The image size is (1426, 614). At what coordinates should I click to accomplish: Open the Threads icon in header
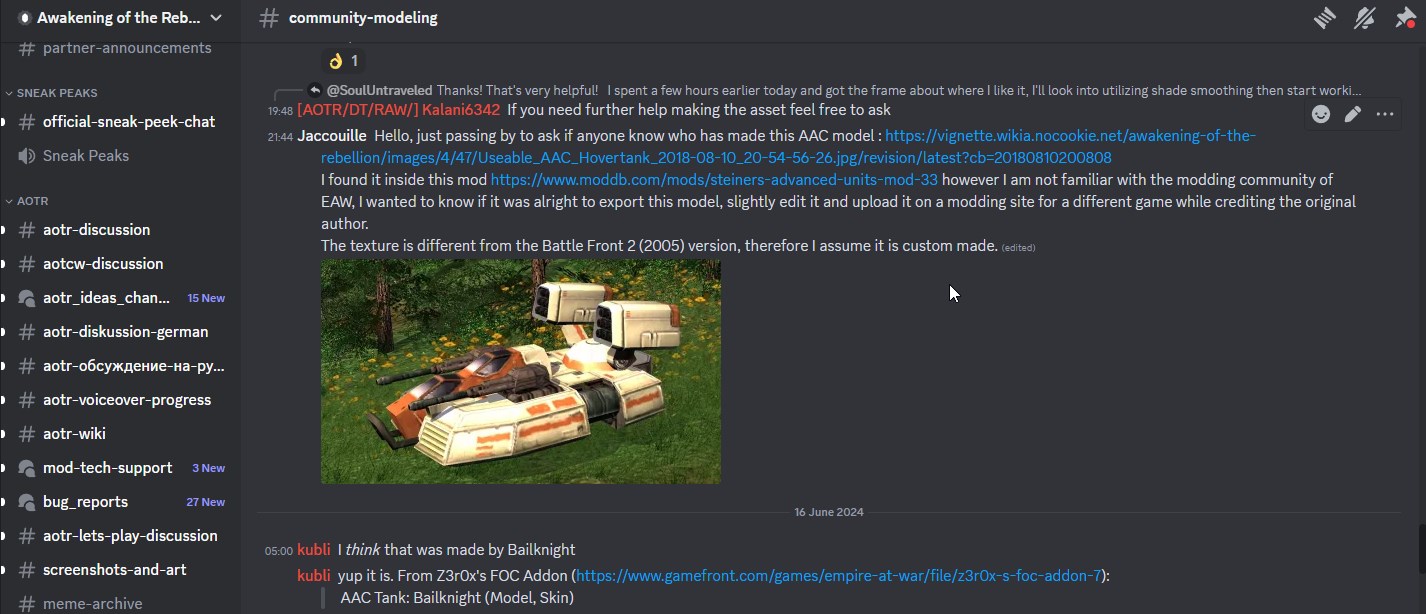1325,18
